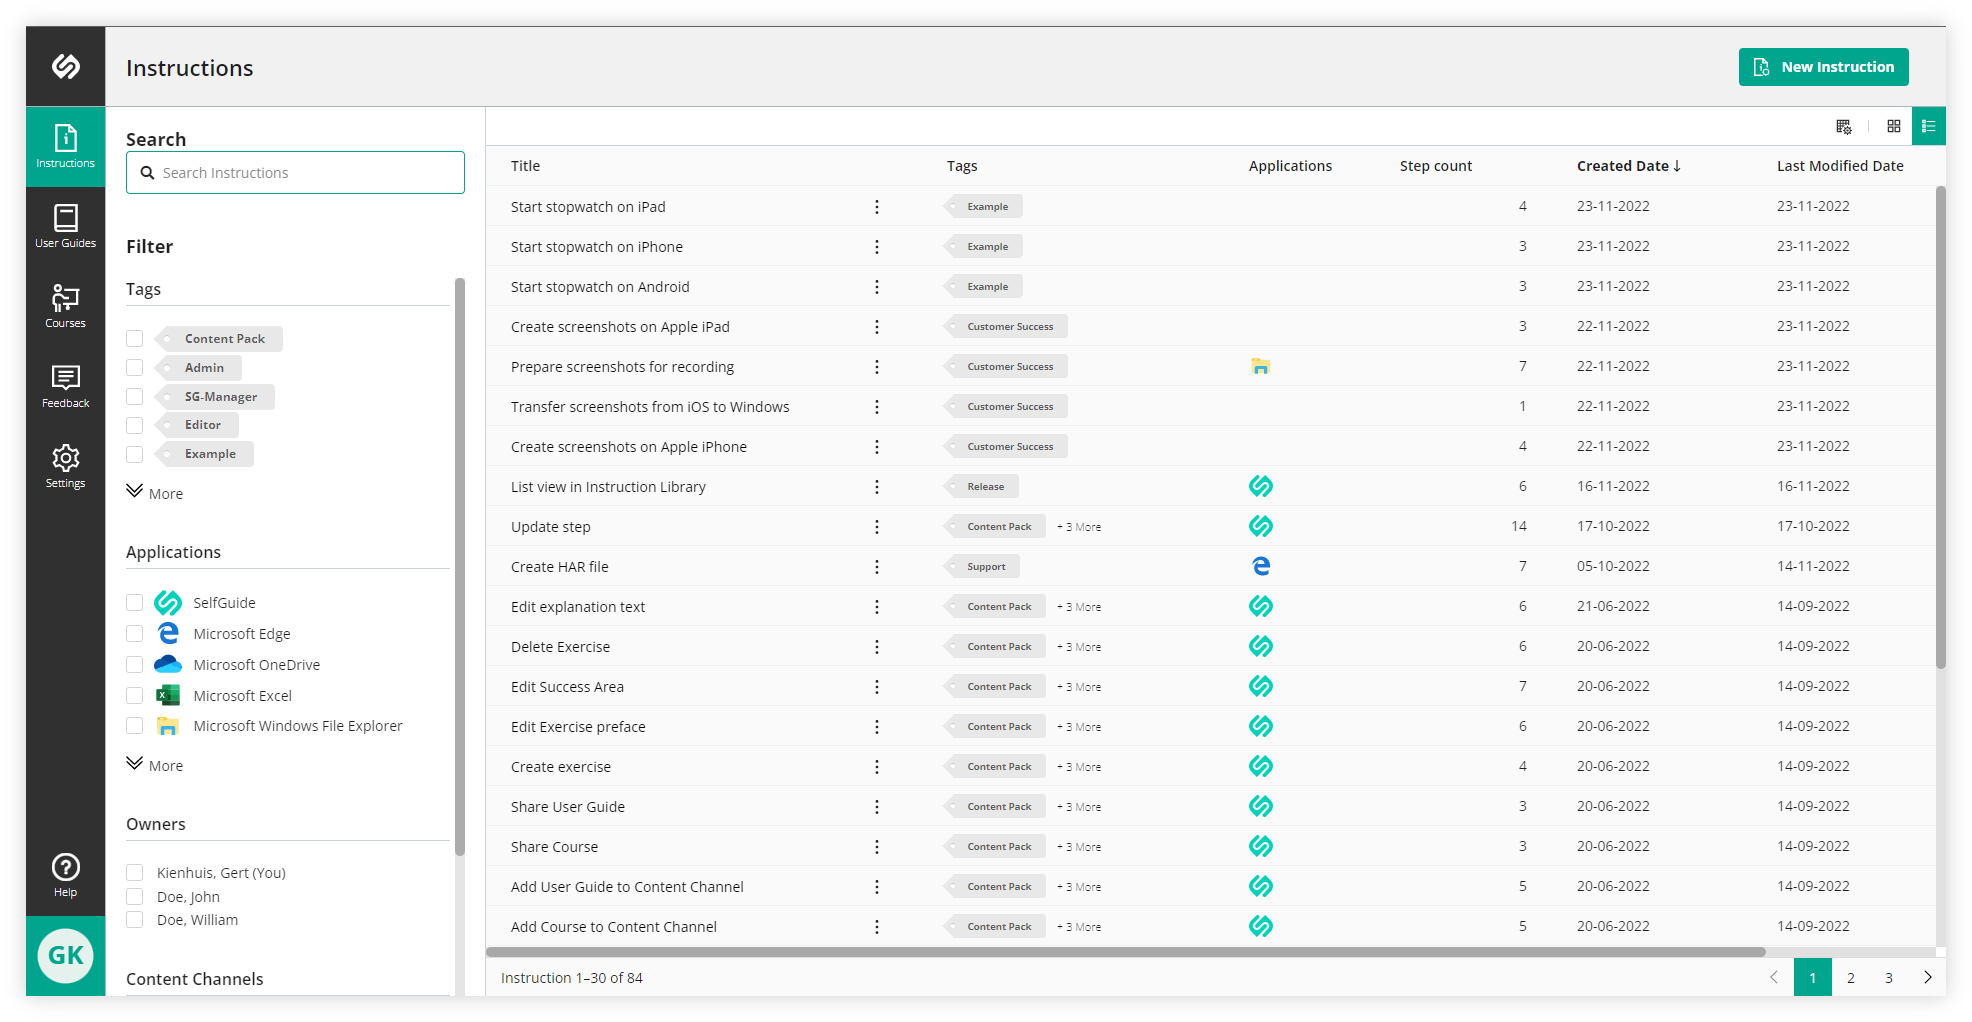The image size is (1972, 1022).
Task: Check the Doe, John owner checkbox
Action: pos(134,896)
